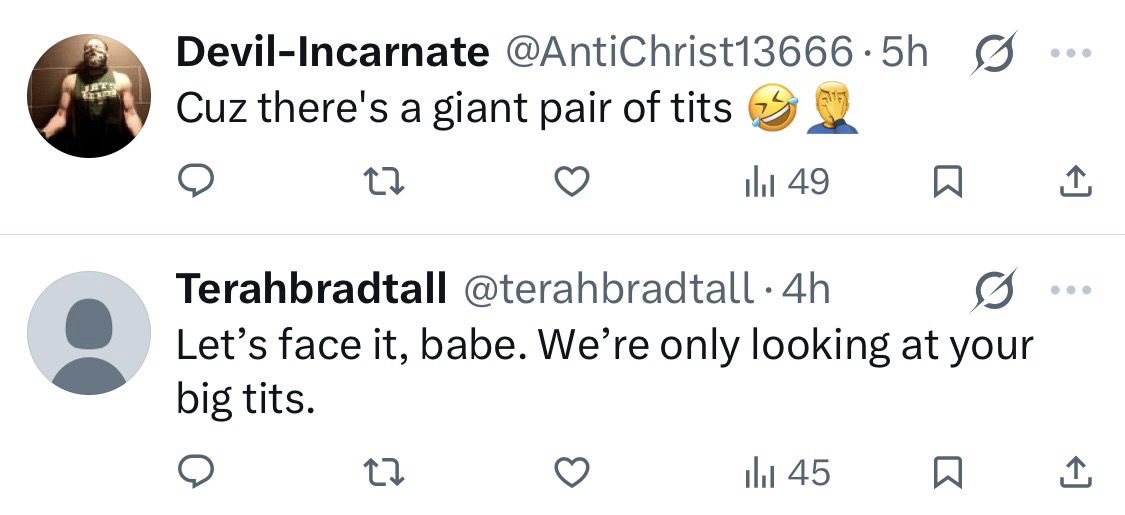Reply to Devil-Incarnate's tweet
Viewport: 1125px width, 515px height.
(x=197, y=181)
